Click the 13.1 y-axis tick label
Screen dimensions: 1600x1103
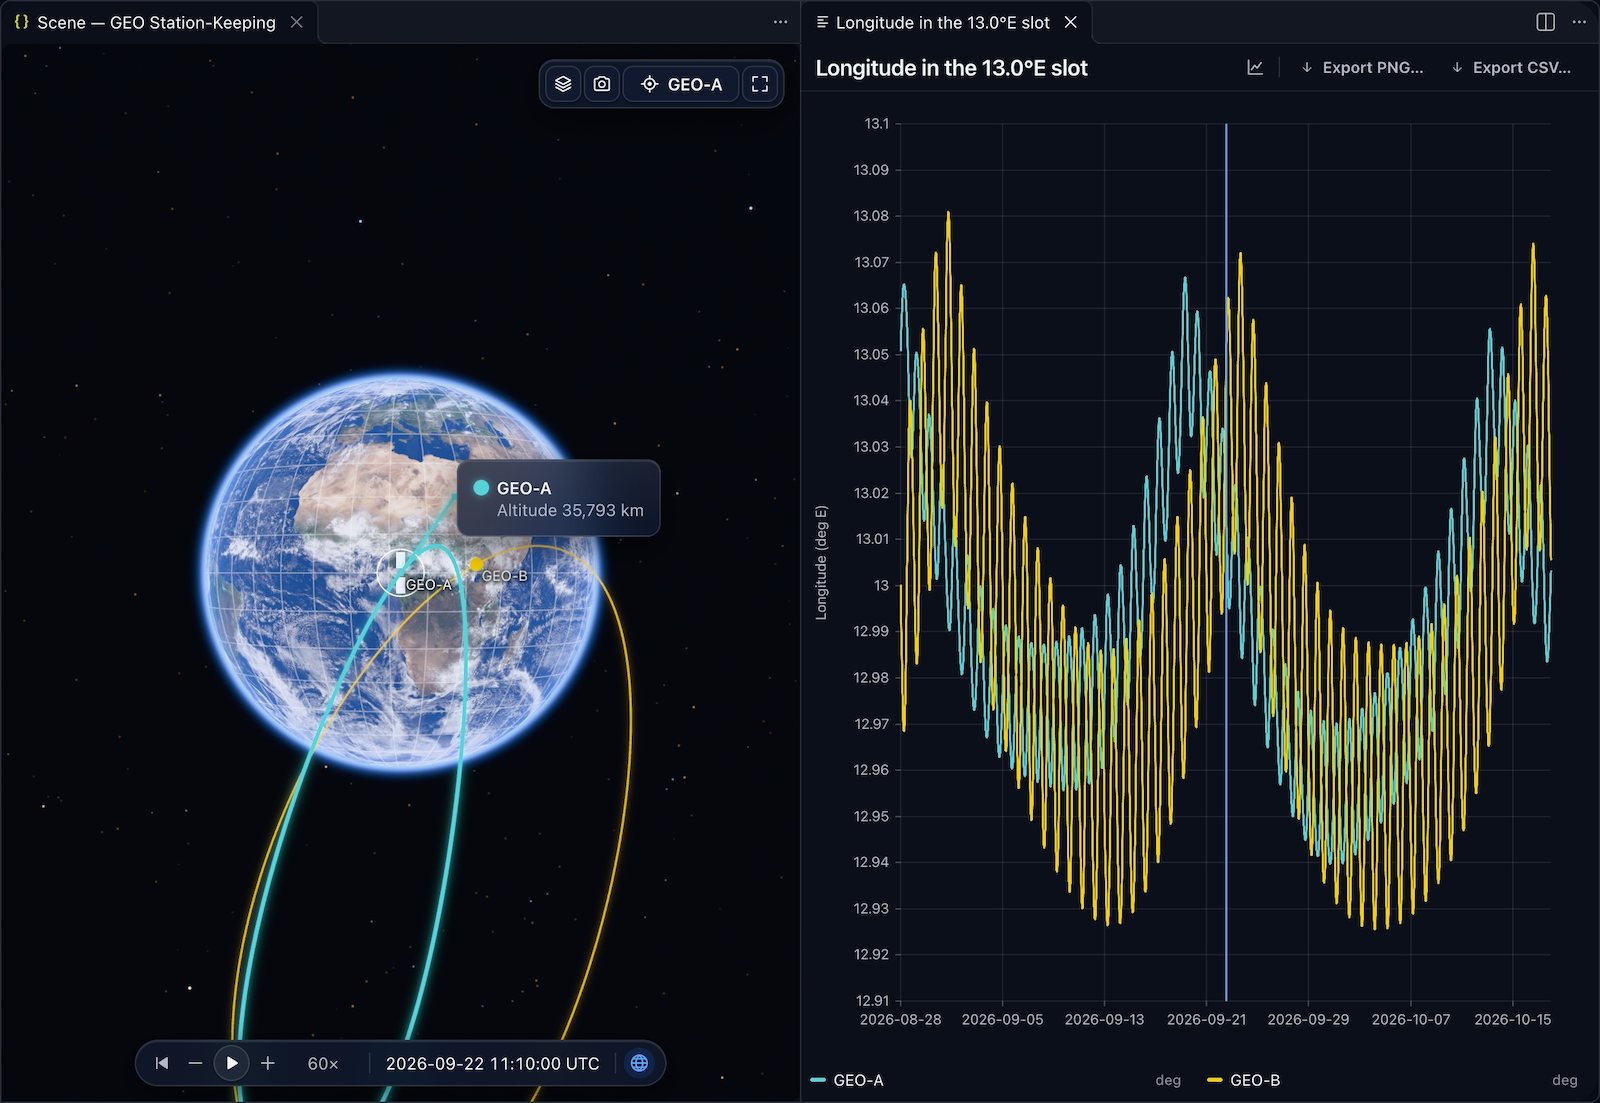(876, 124)
